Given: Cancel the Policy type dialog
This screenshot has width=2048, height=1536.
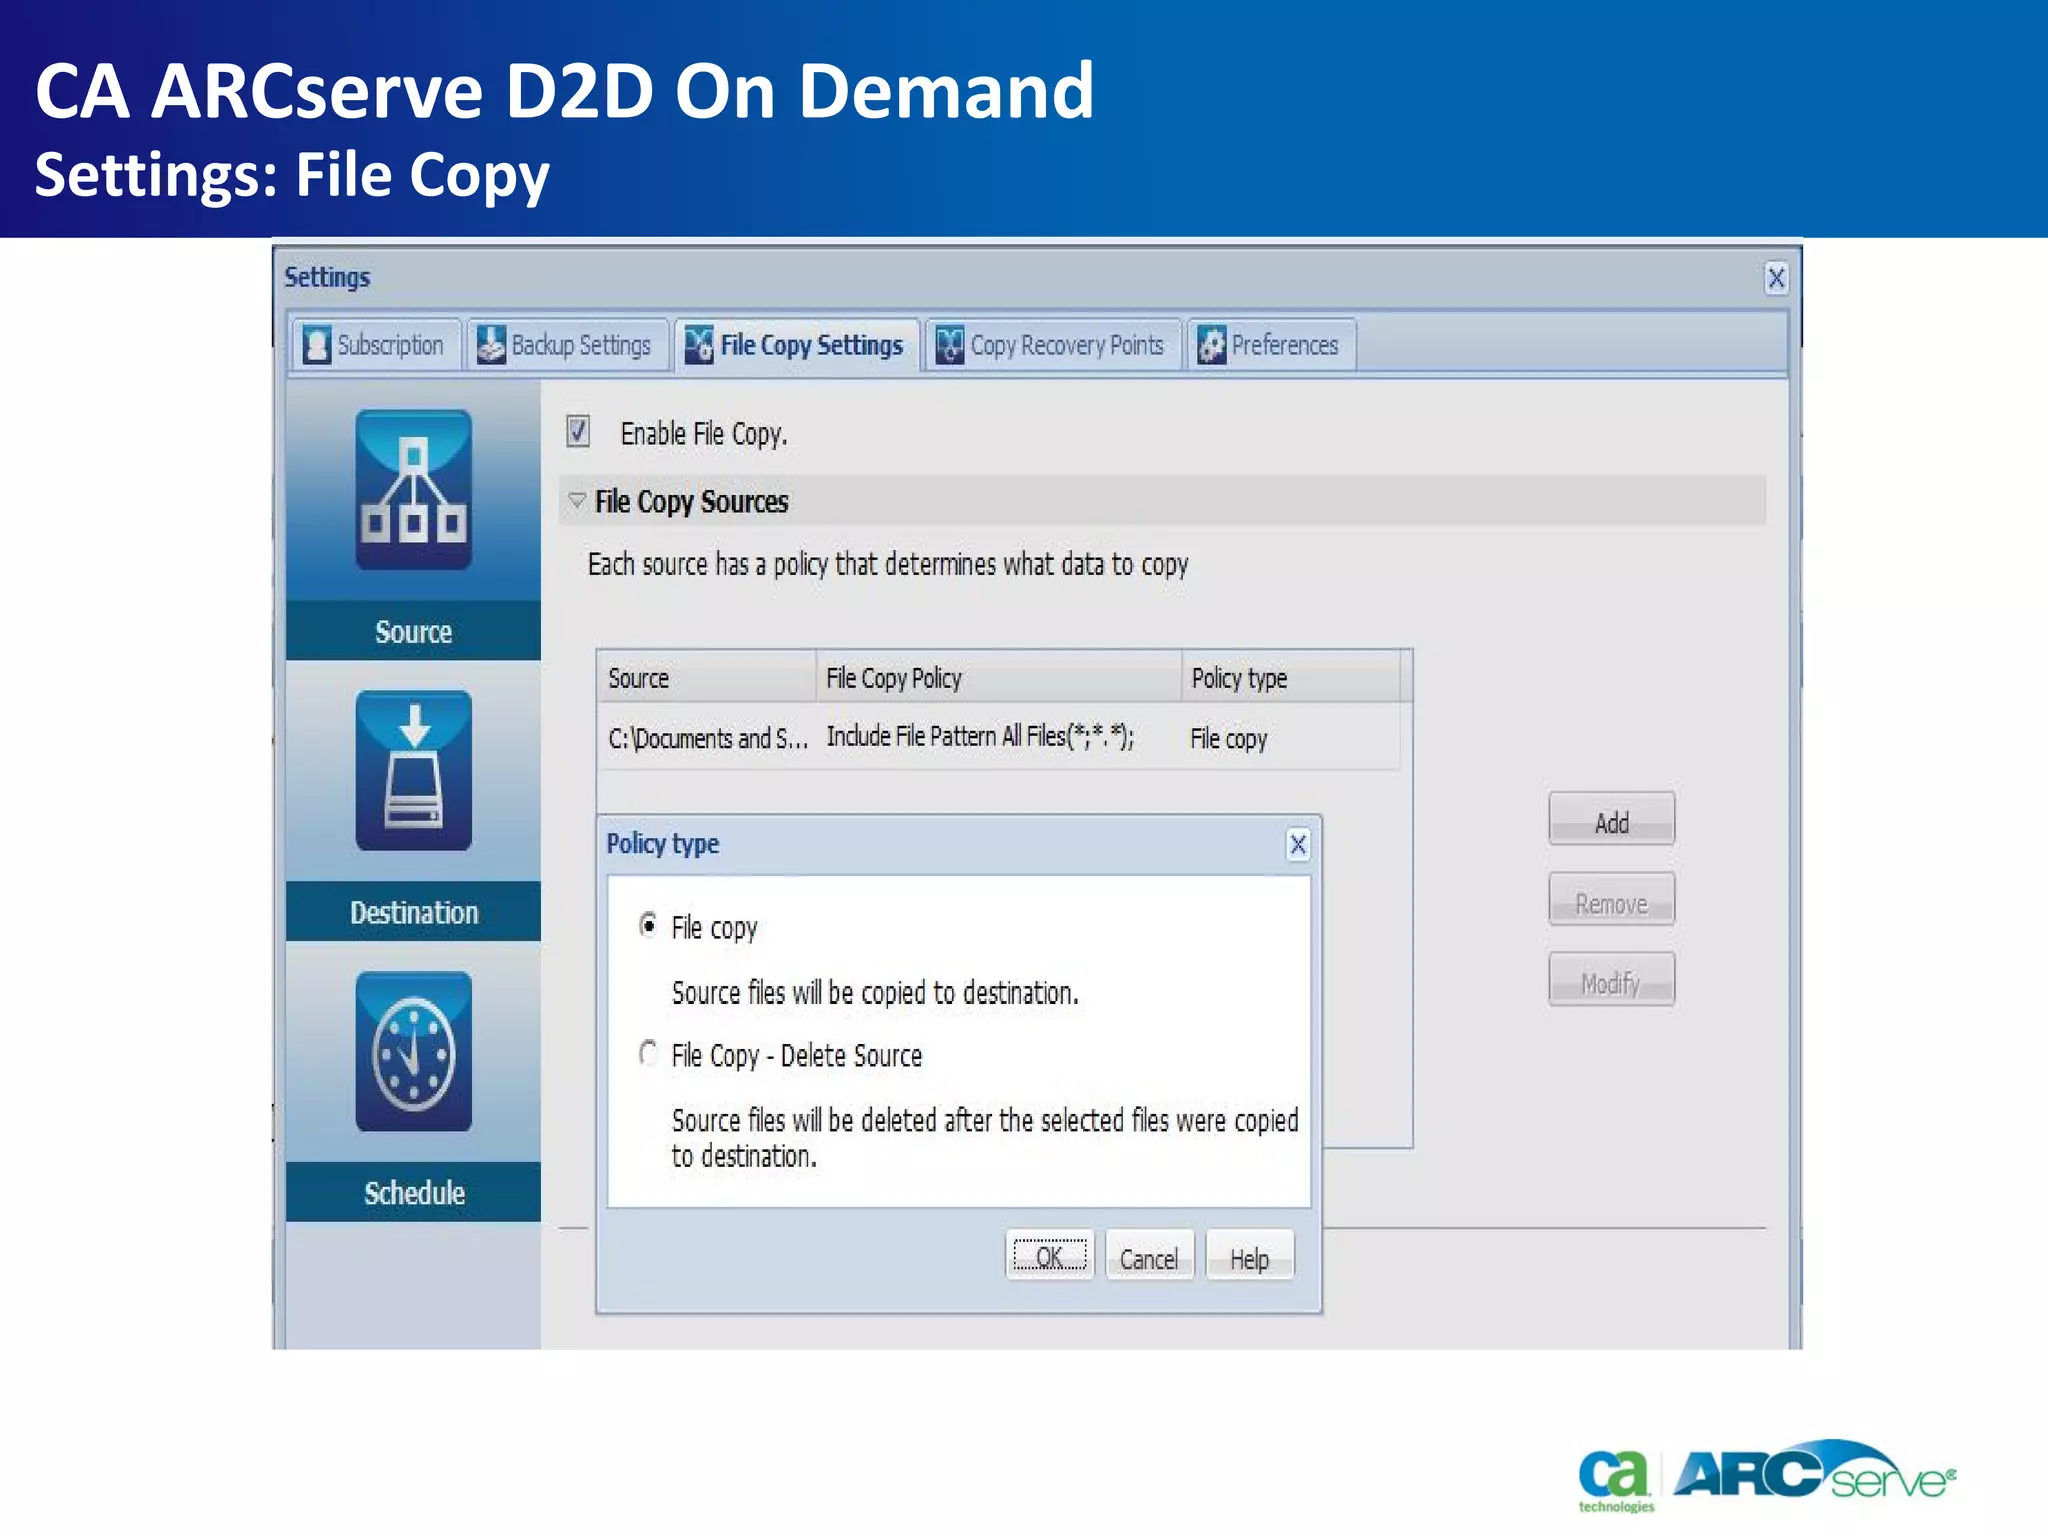Looking at the screenshot, I should [x=1149, y=1257].
